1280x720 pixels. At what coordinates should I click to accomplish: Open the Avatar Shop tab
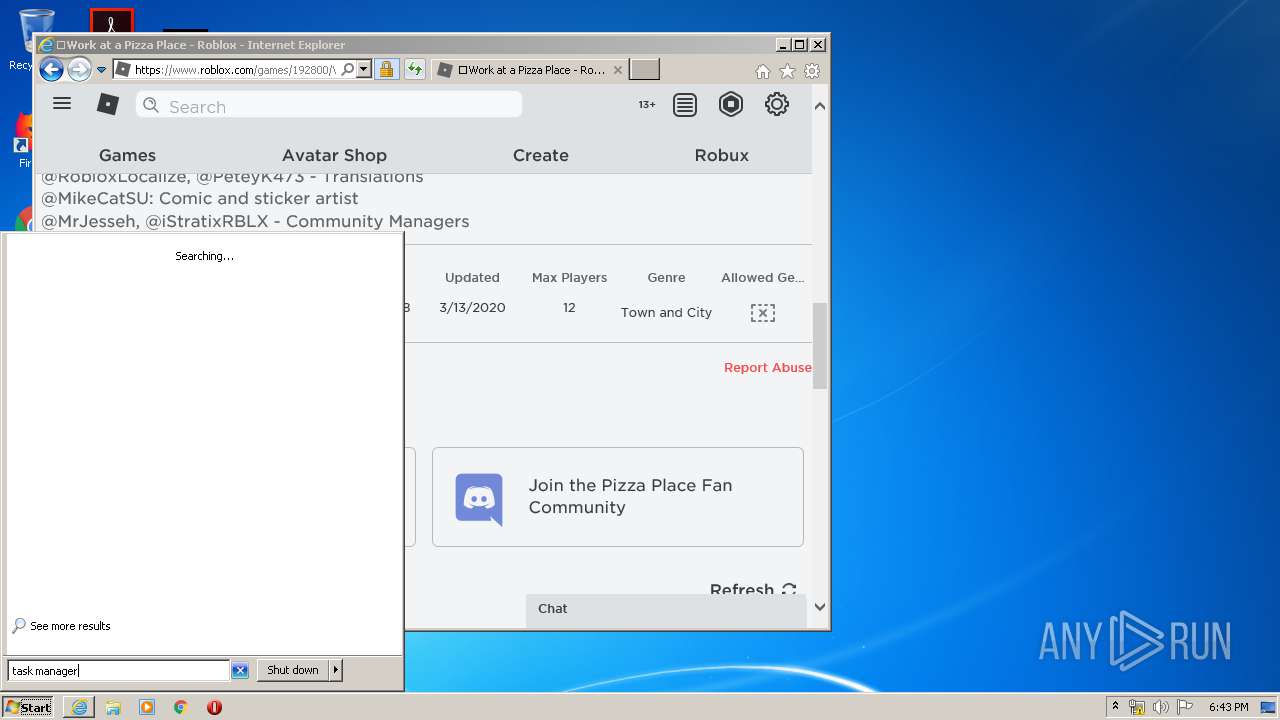(334, 155)
